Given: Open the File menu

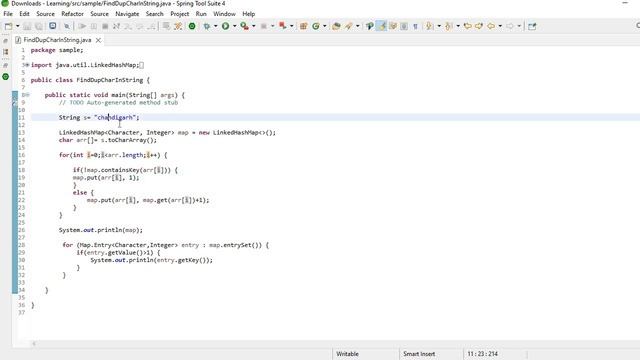Looking at the screenshot, I should [8, 14].
